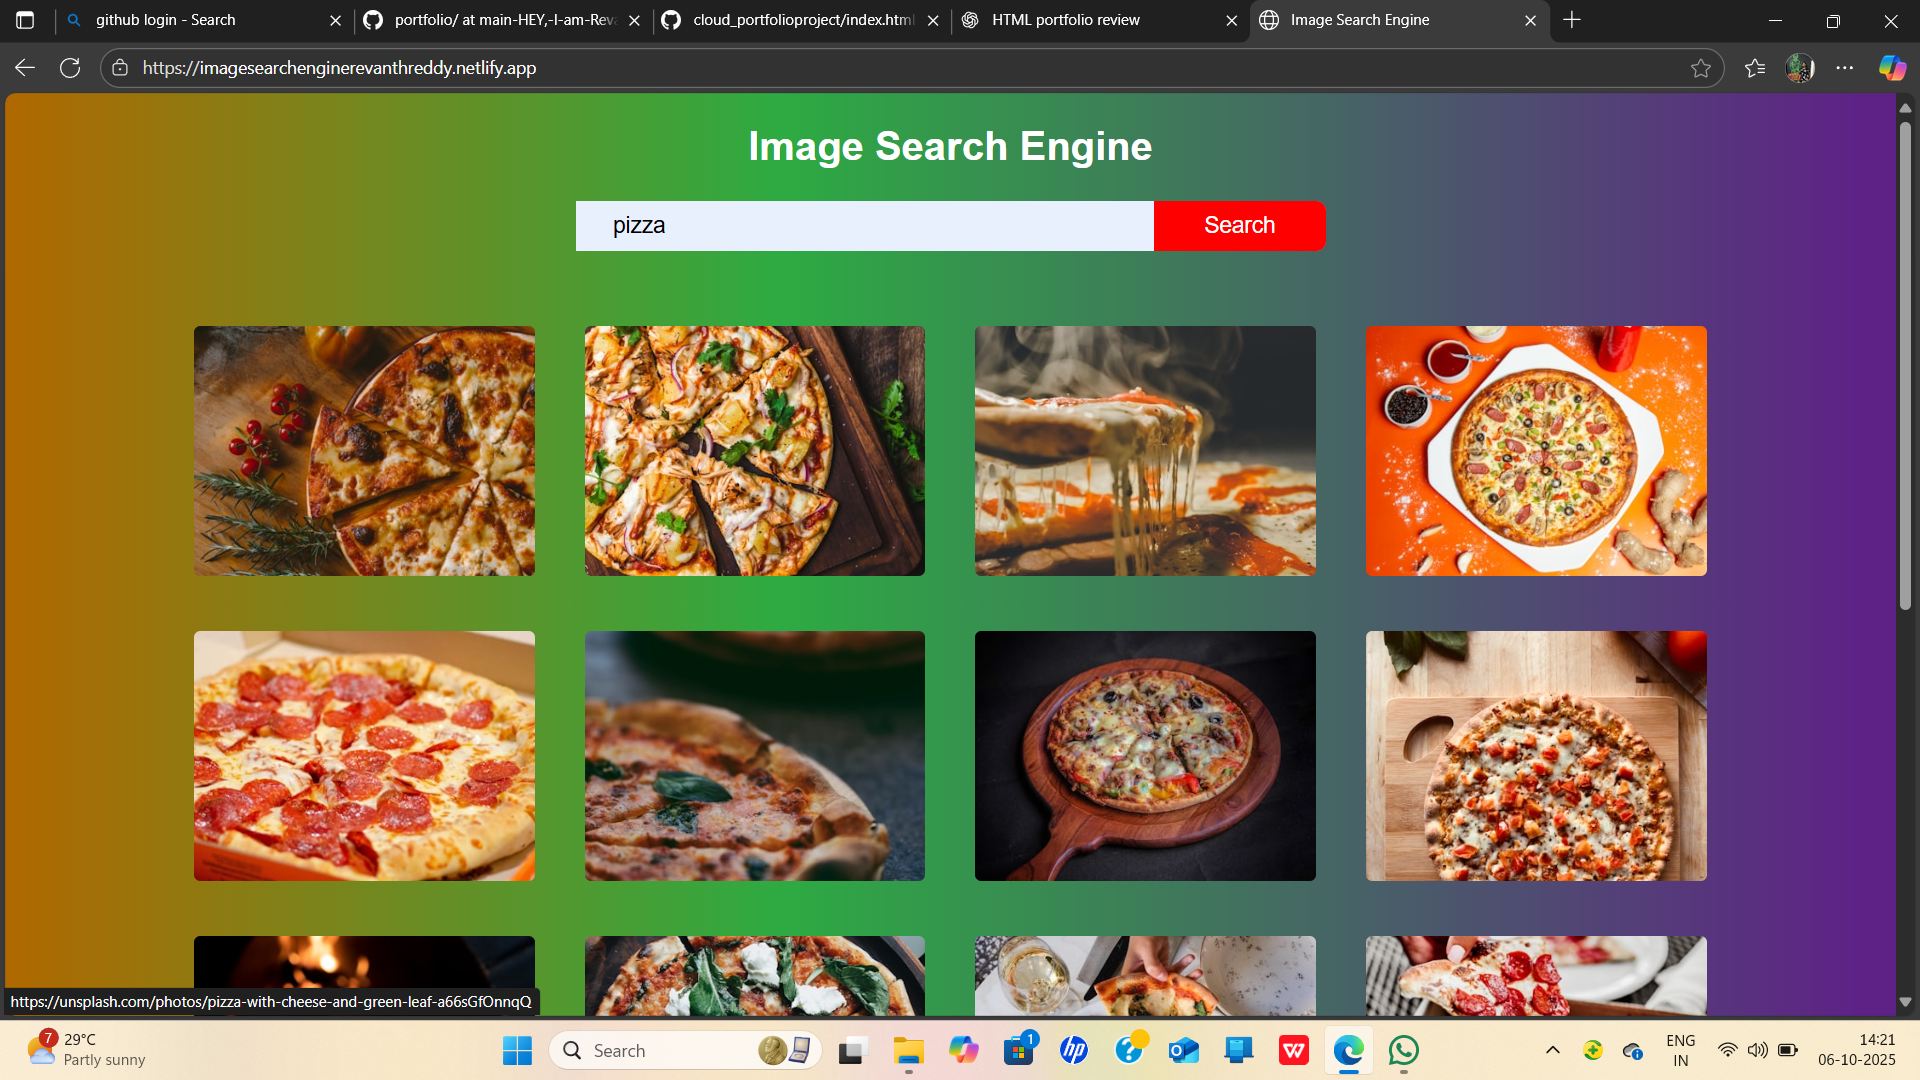Screen dimensions: 1920x1080
Task: Close the cloud_portfolioproject tab
Action: tap(933, 20)
